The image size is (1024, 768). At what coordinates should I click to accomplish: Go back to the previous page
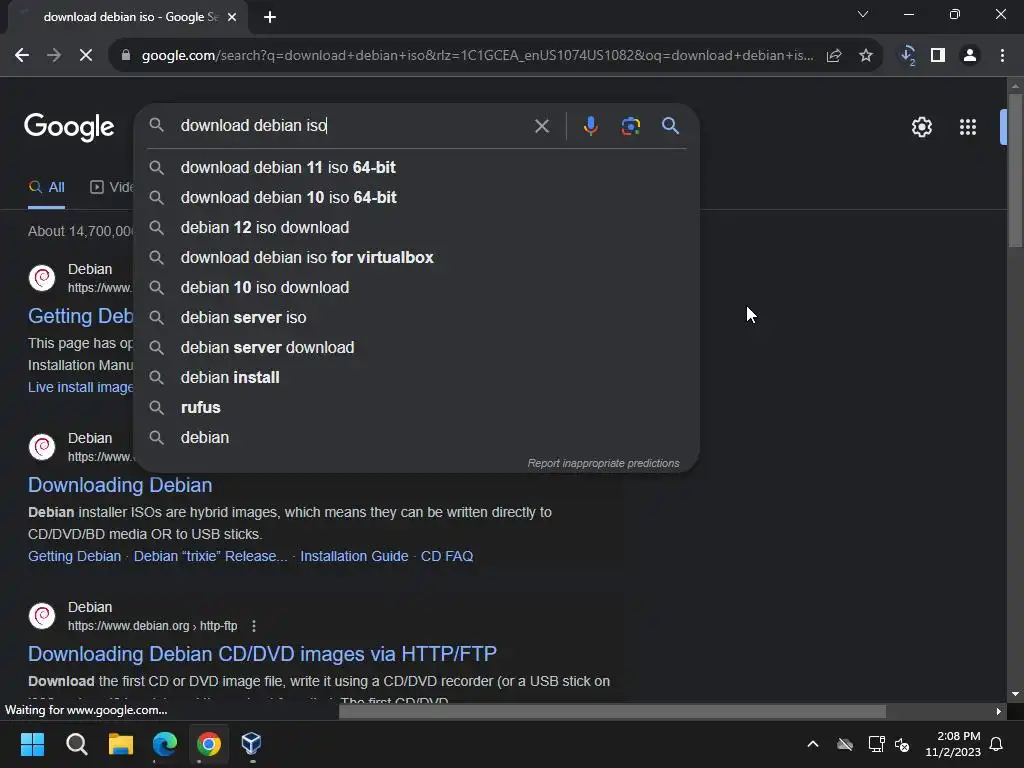coord(22,56)
